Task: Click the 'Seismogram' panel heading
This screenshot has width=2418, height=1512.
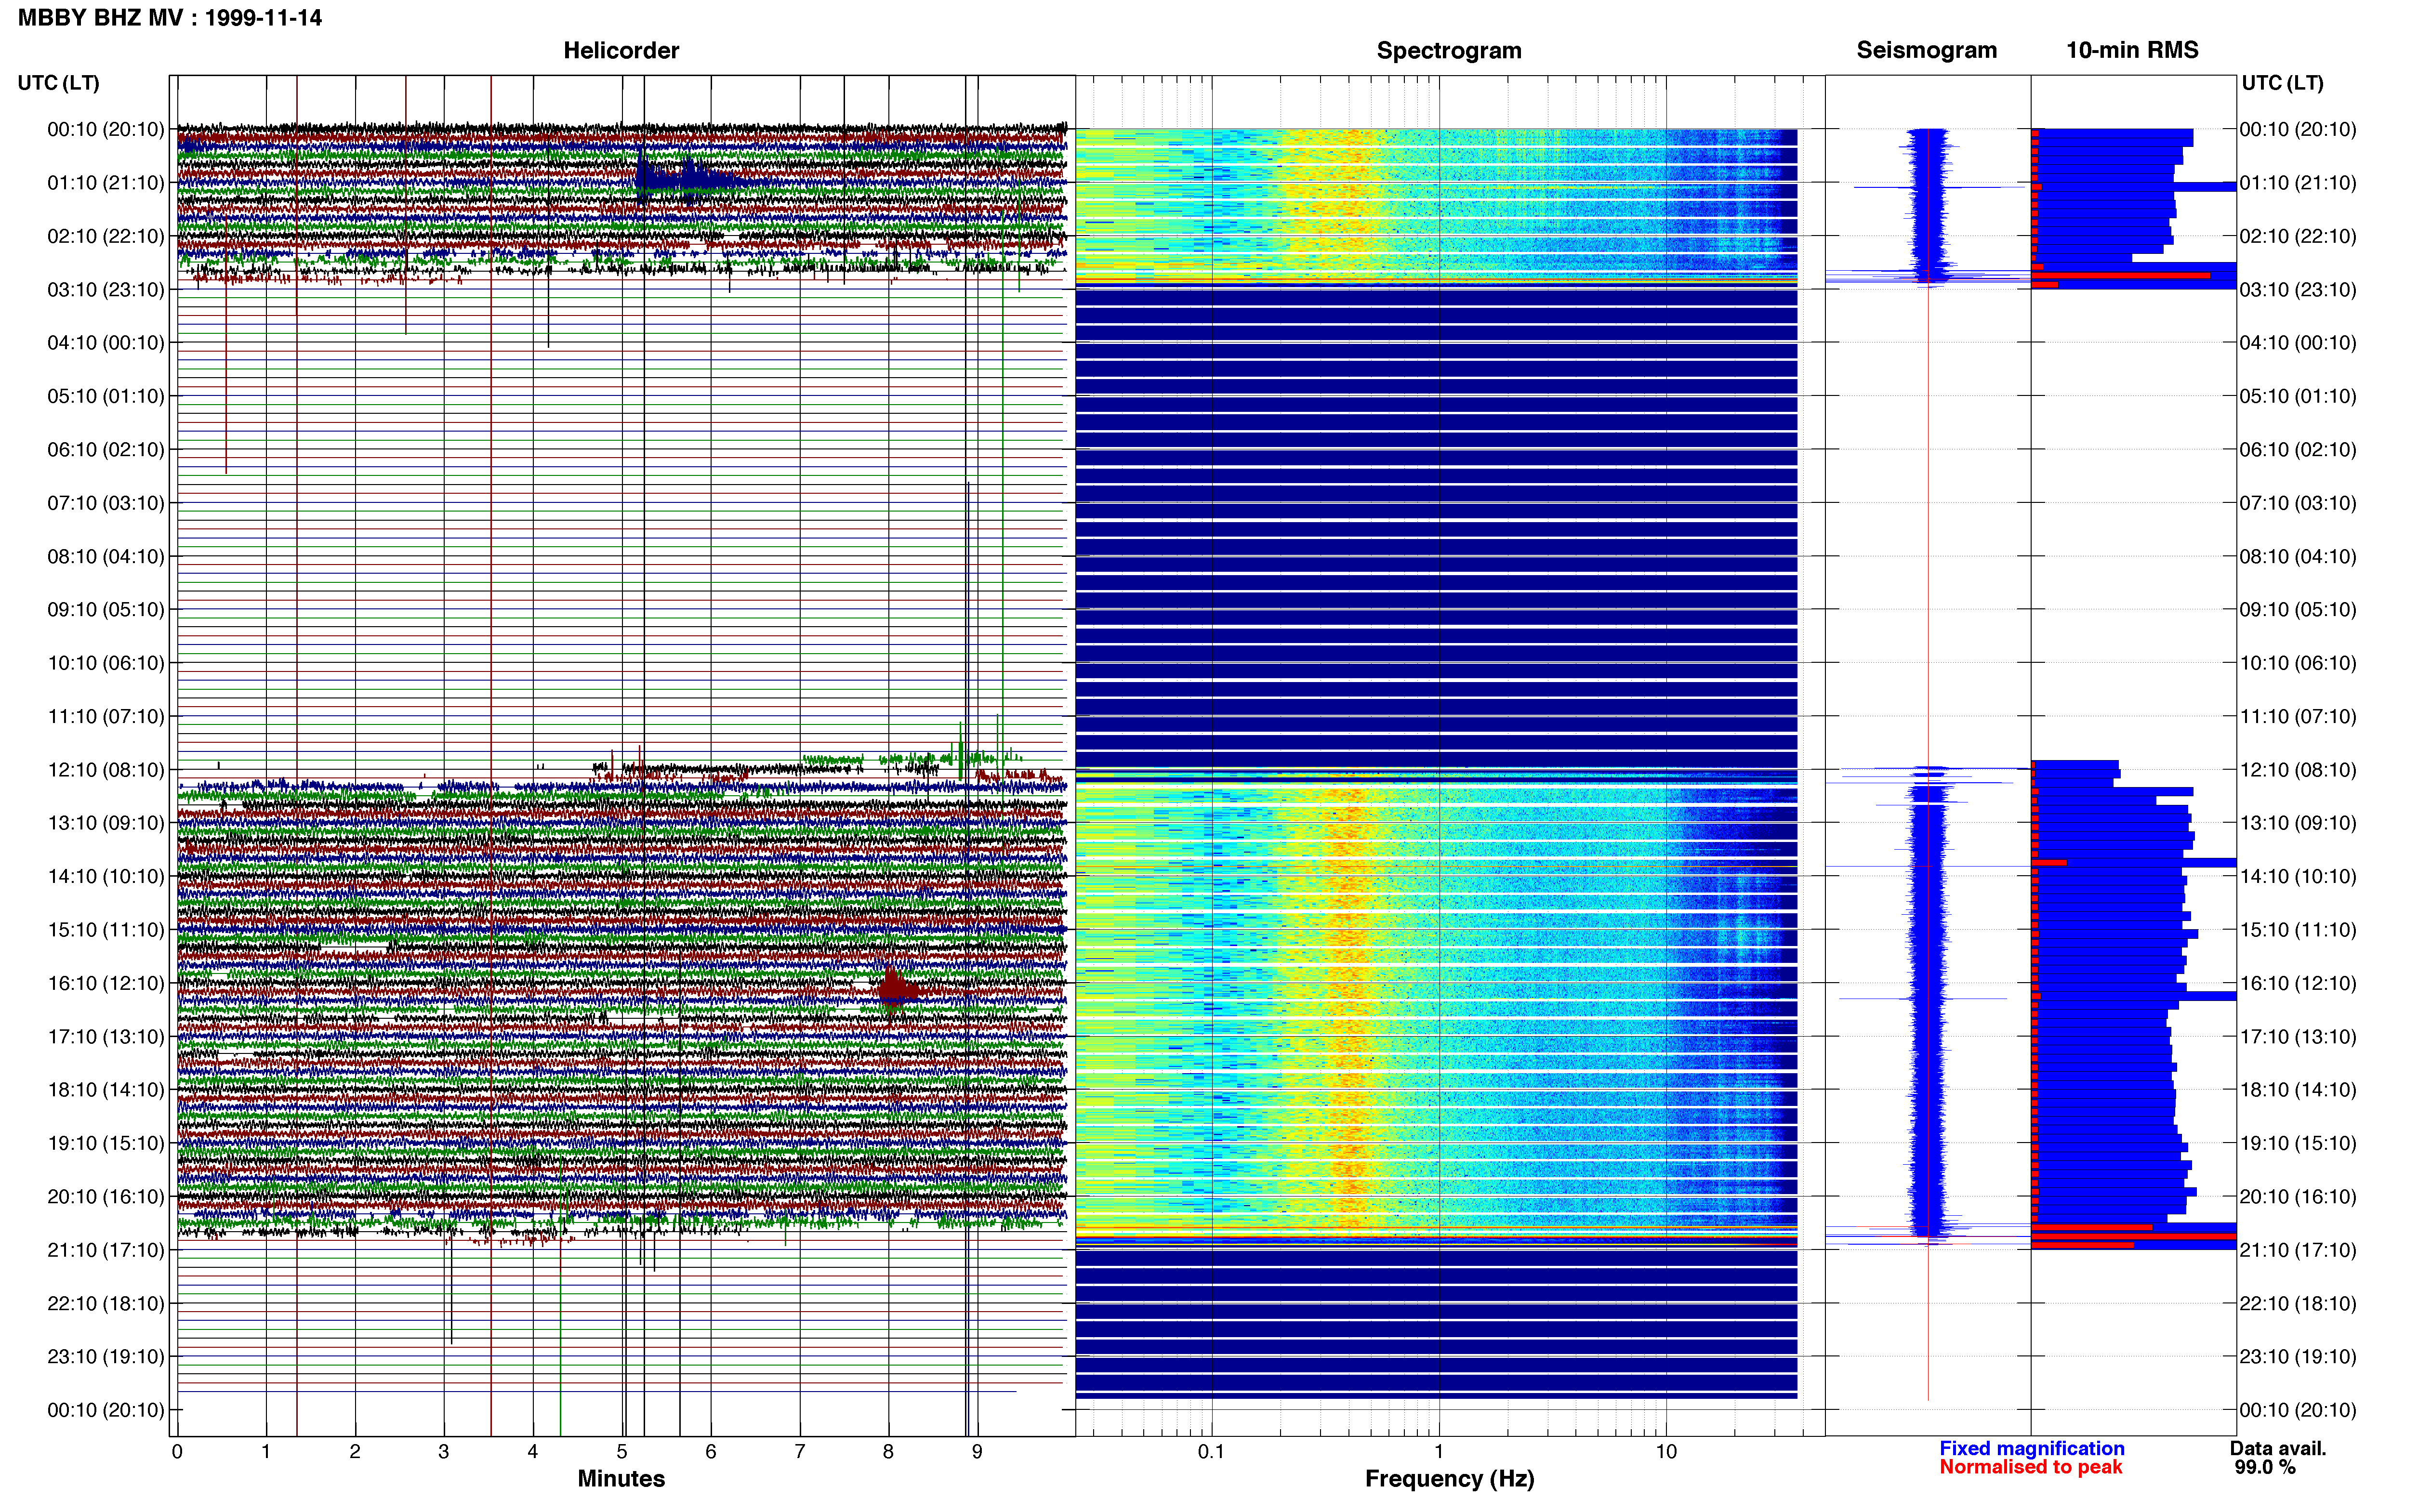Action: (x=1926, y=50)
